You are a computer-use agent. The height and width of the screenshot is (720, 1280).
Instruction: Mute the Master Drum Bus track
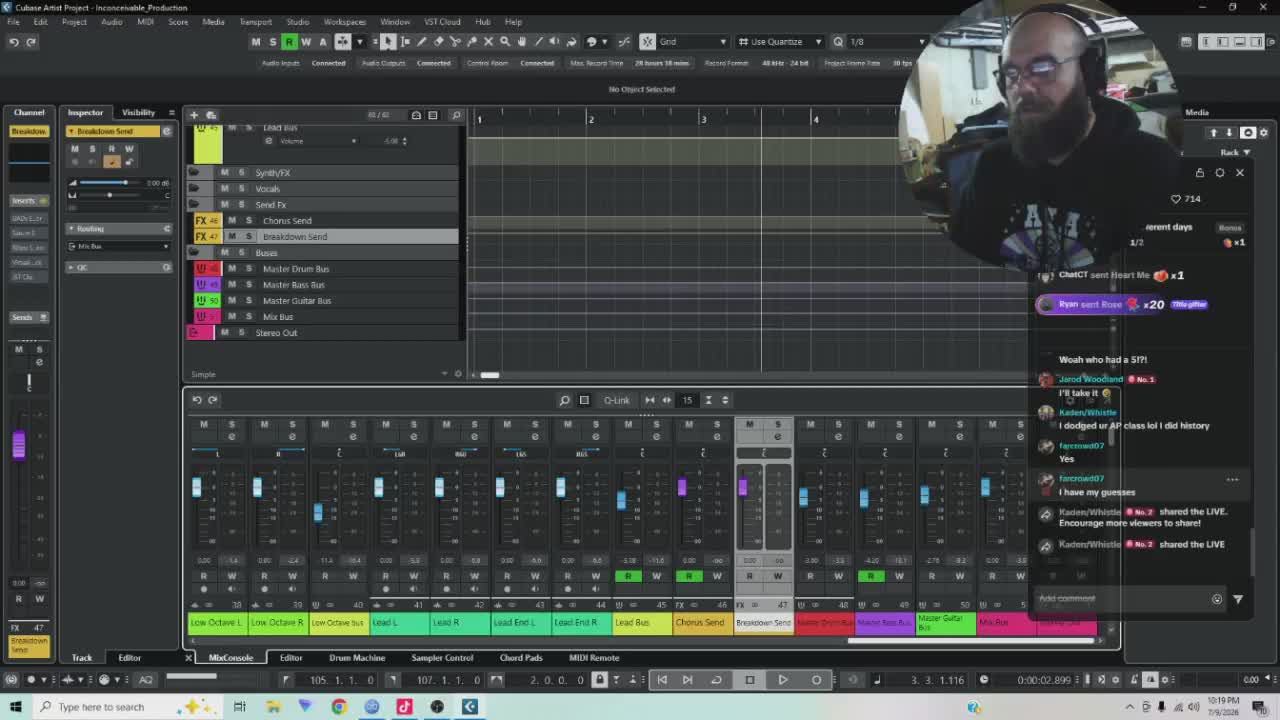click(232, 268)
